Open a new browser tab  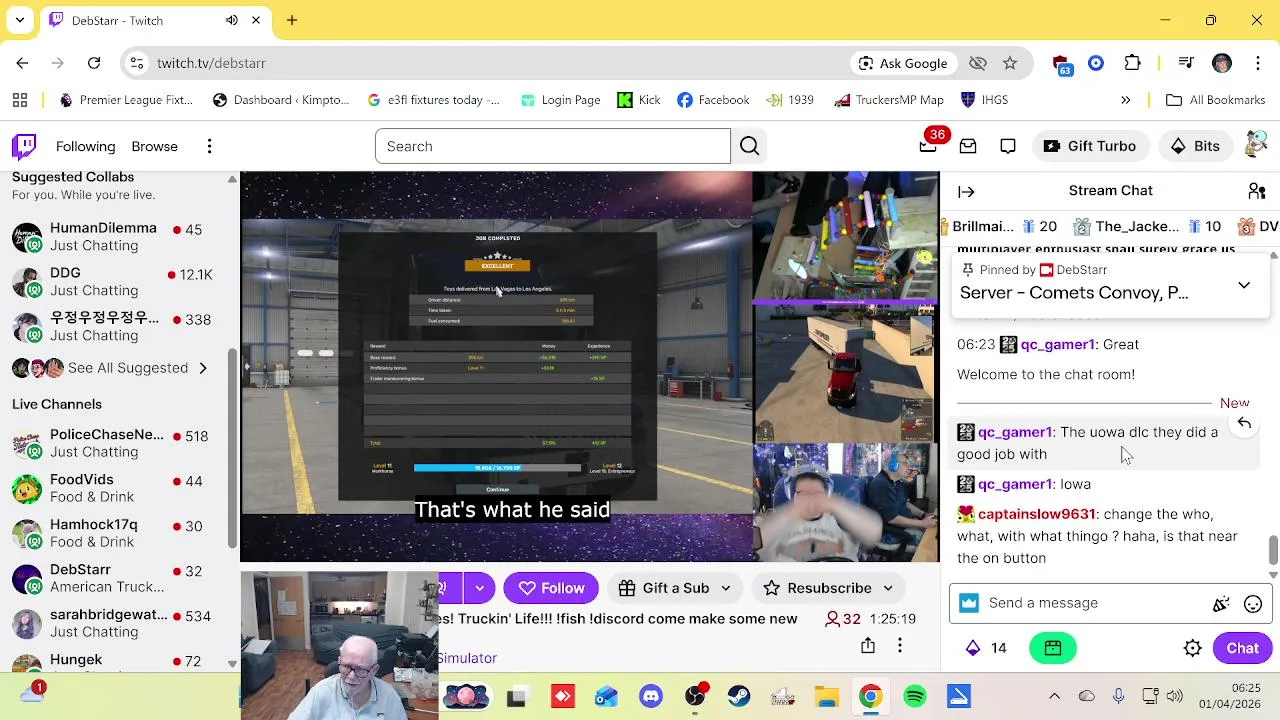tap(292, 20)
